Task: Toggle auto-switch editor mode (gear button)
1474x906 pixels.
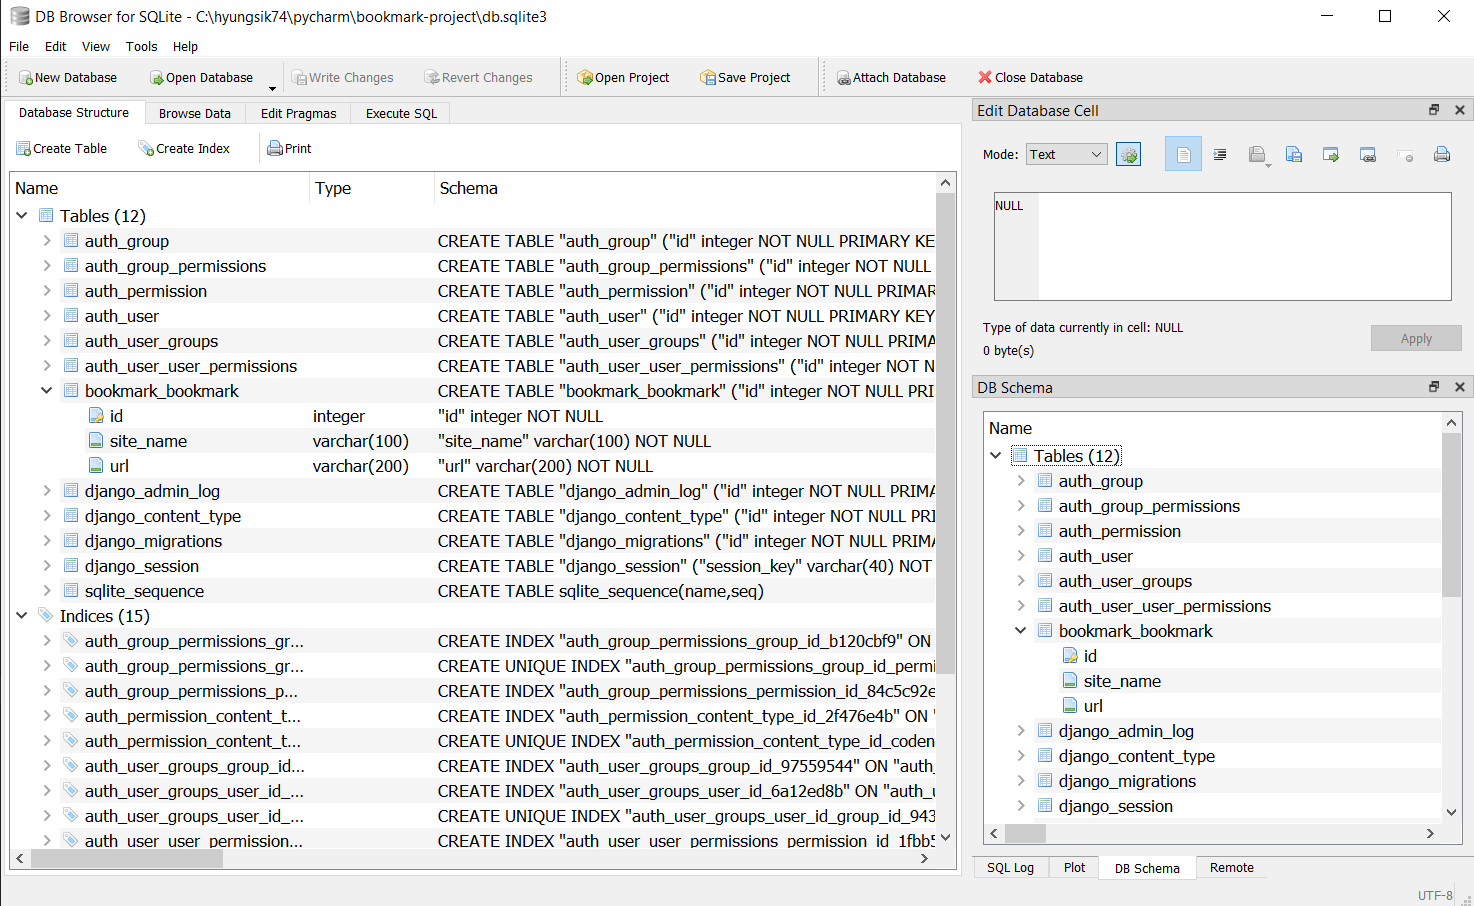Action: click(1128, 155)
